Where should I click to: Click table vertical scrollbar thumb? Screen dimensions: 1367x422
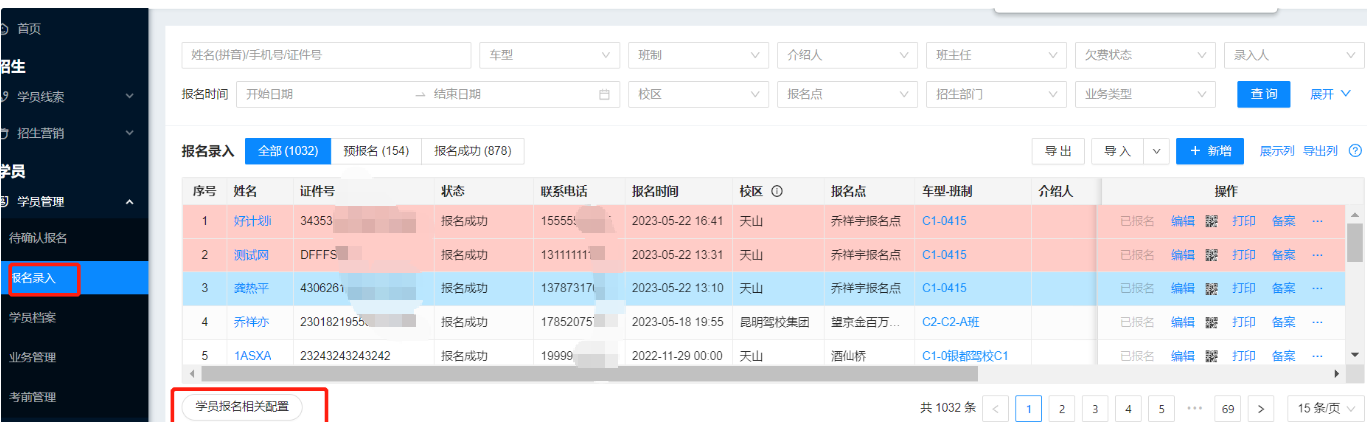(1355, 242)
